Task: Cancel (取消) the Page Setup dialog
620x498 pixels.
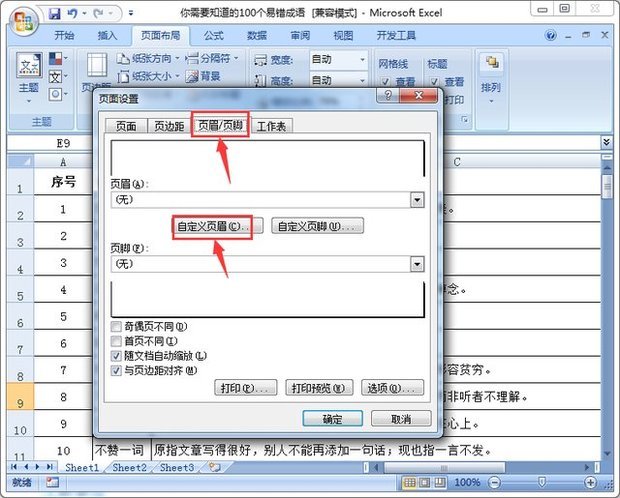Action: pyautogui.click(x=401, y=418)
